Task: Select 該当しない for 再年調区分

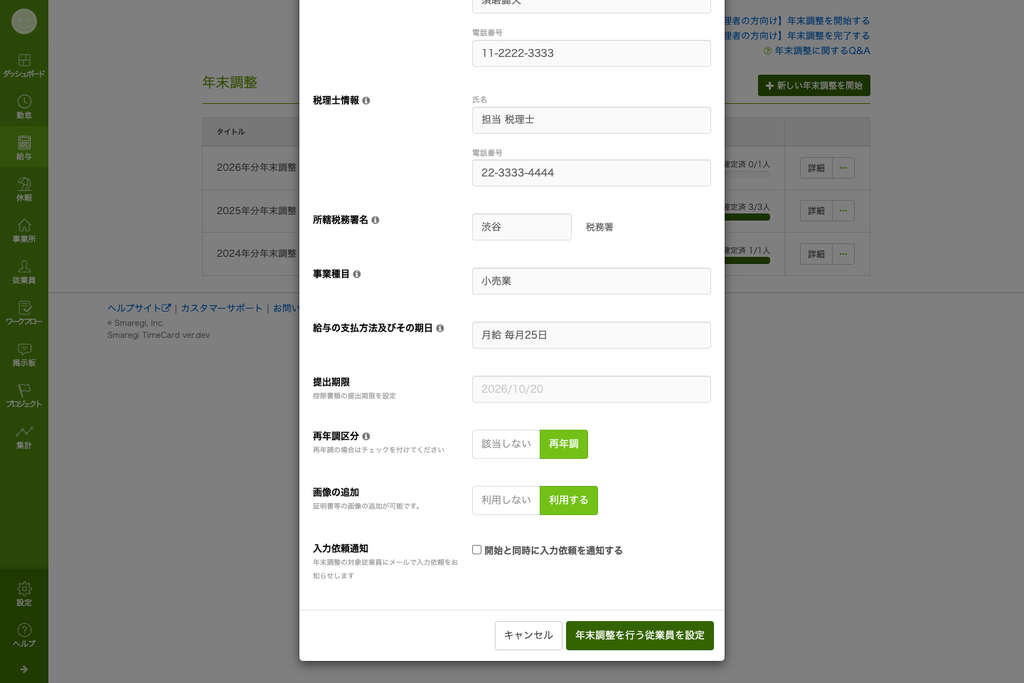Action: [506, 444]
